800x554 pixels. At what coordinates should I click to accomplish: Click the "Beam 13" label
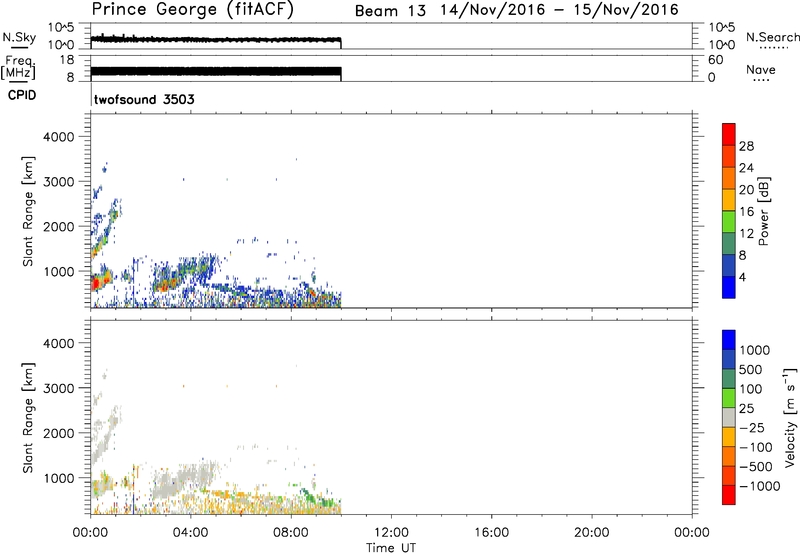pos(390,11)
